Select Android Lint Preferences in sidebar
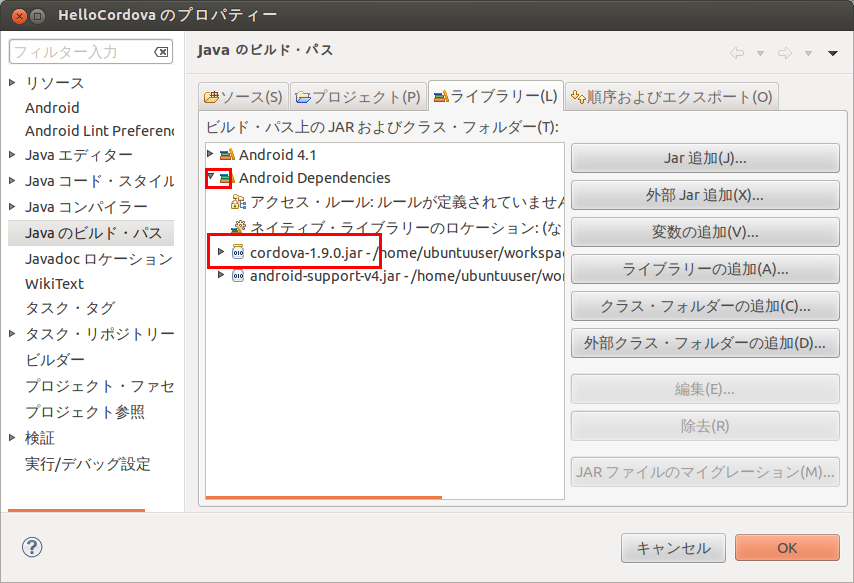The image size is (854, 583). pos(100,131)
